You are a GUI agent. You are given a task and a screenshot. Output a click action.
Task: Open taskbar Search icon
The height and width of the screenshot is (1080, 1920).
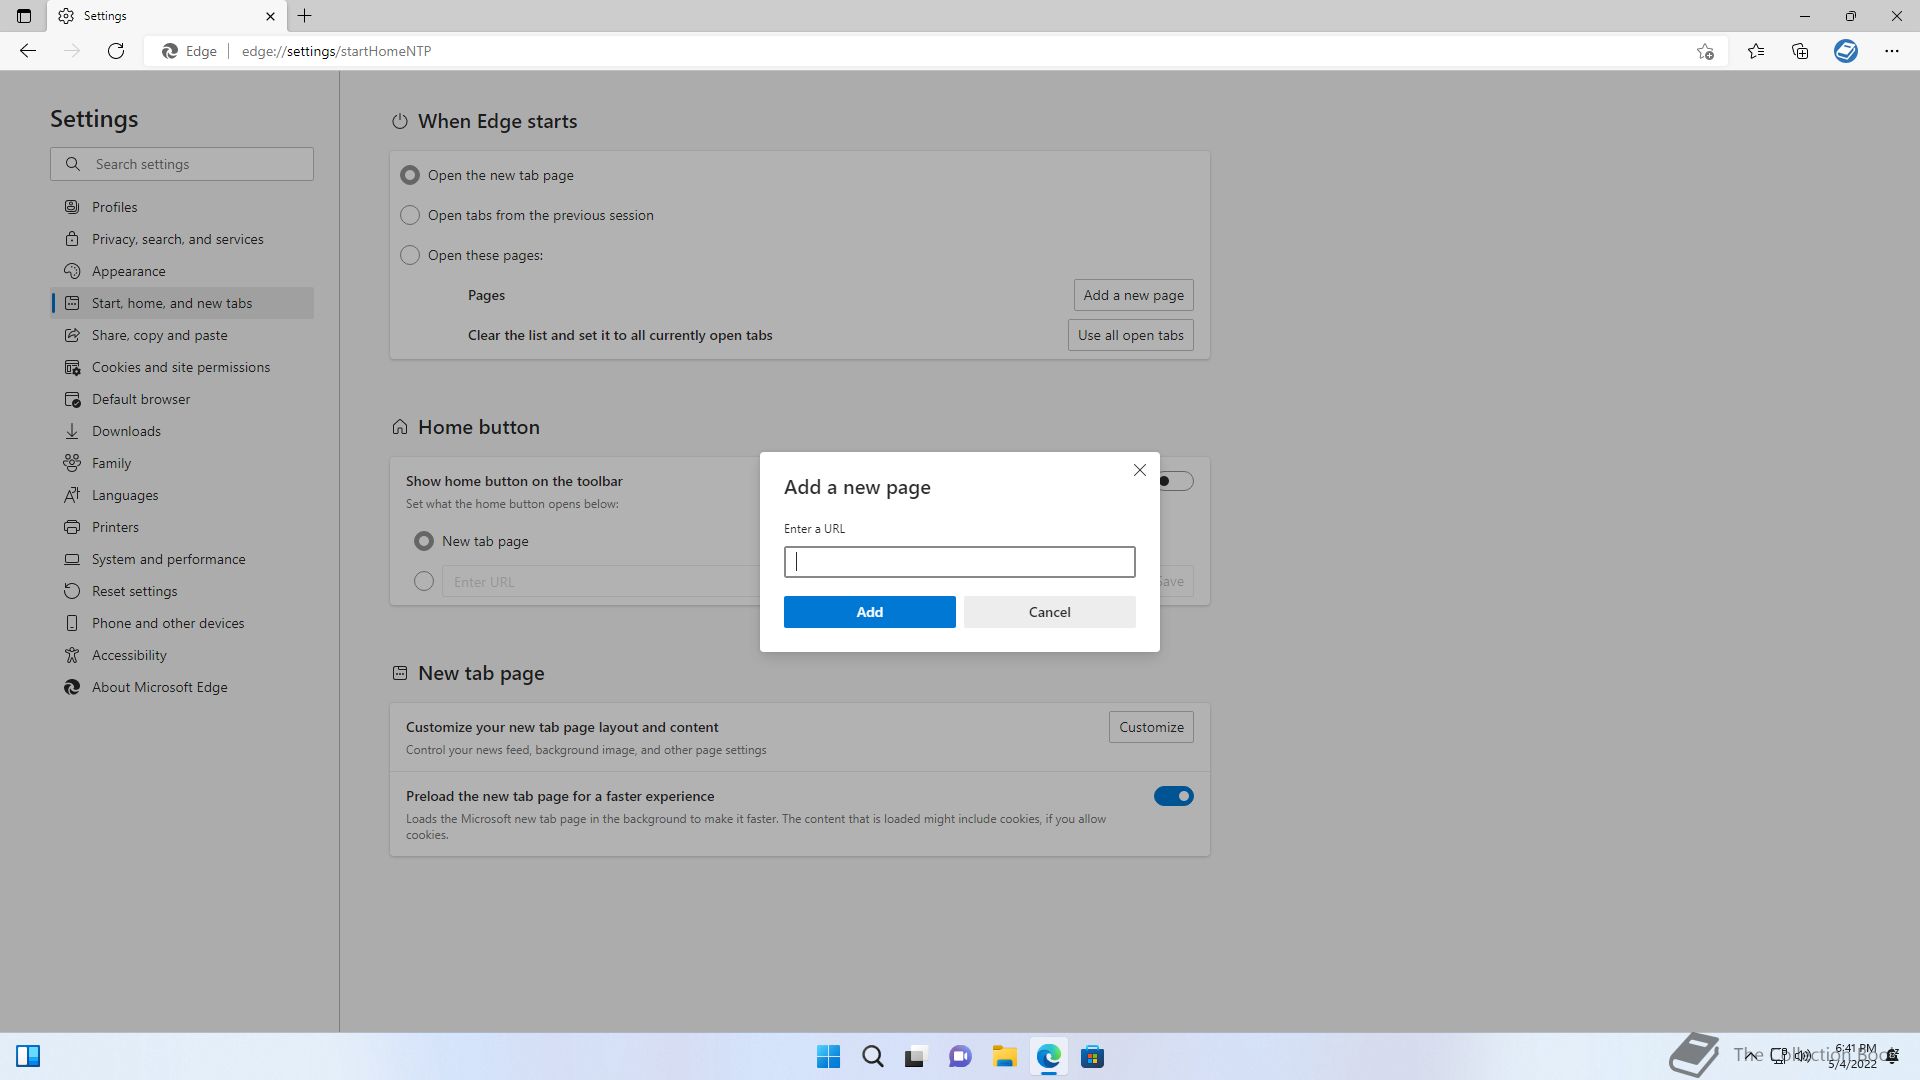pos(873,1057)
